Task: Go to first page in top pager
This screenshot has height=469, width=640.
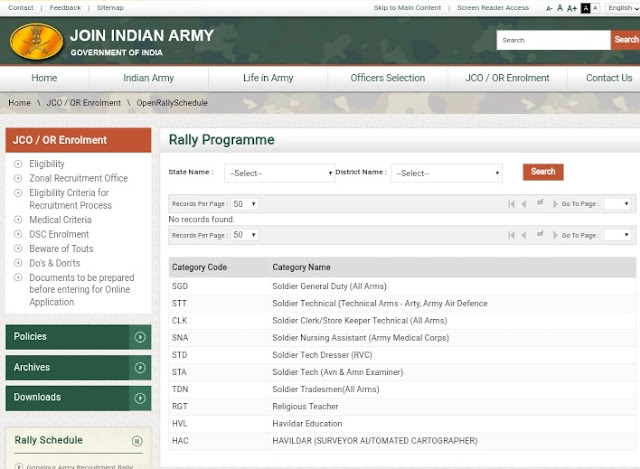Action: tap(511, 204)
